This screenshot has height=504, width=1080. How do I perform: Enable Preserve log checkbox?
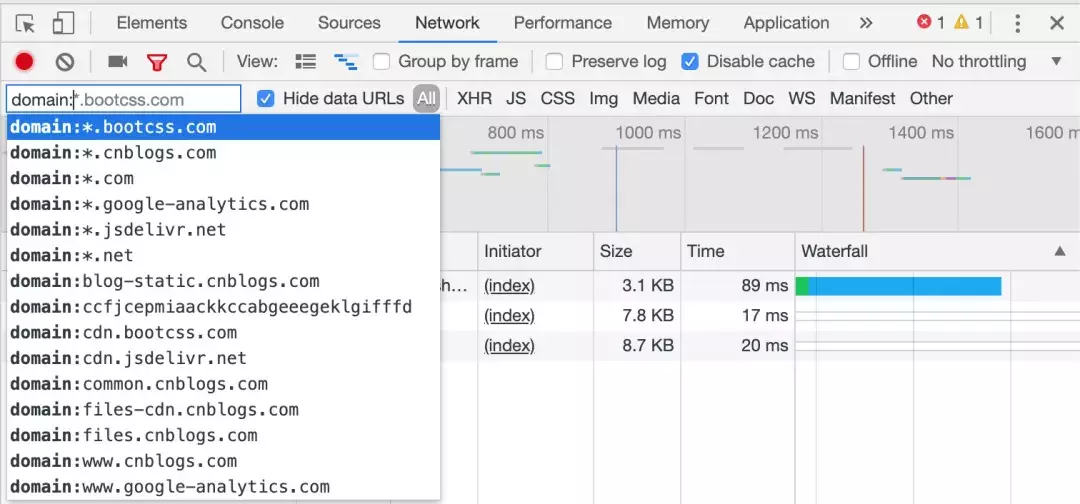click(554, 62)
